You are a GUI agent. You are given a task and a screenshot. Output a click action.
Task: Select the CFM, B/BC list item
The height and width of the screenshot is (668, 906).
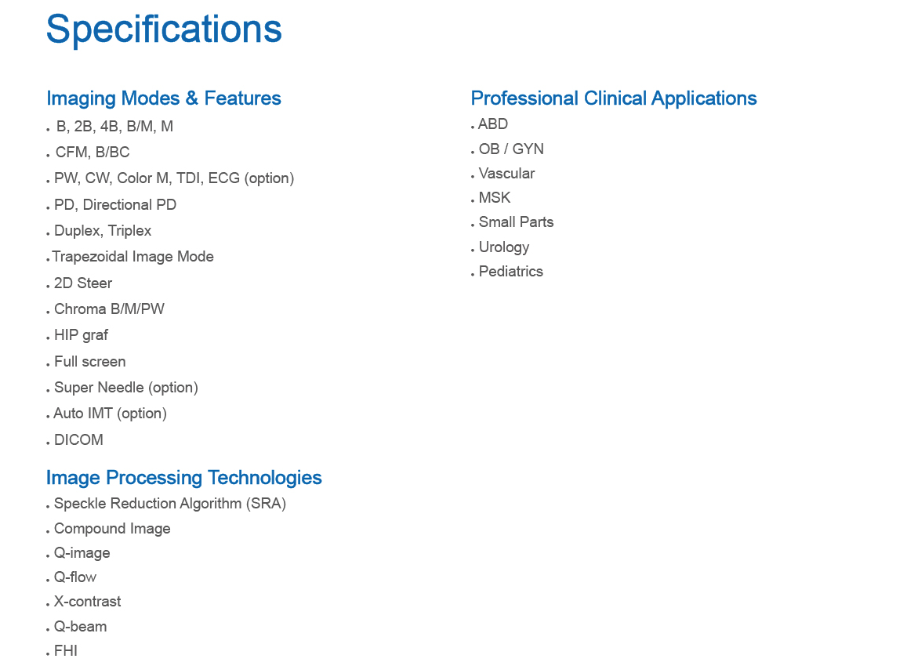coord(92,153)
